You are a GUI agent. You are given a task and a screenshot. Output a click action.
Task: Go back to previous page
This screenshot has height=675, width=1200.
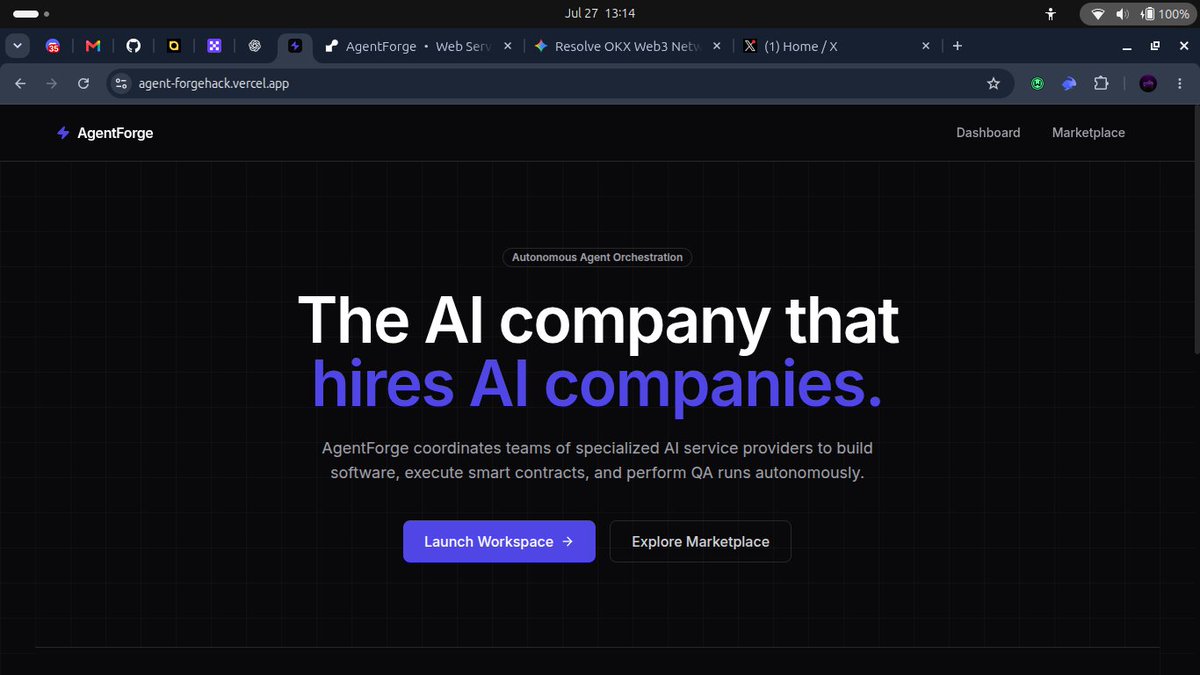click(20, 84)
